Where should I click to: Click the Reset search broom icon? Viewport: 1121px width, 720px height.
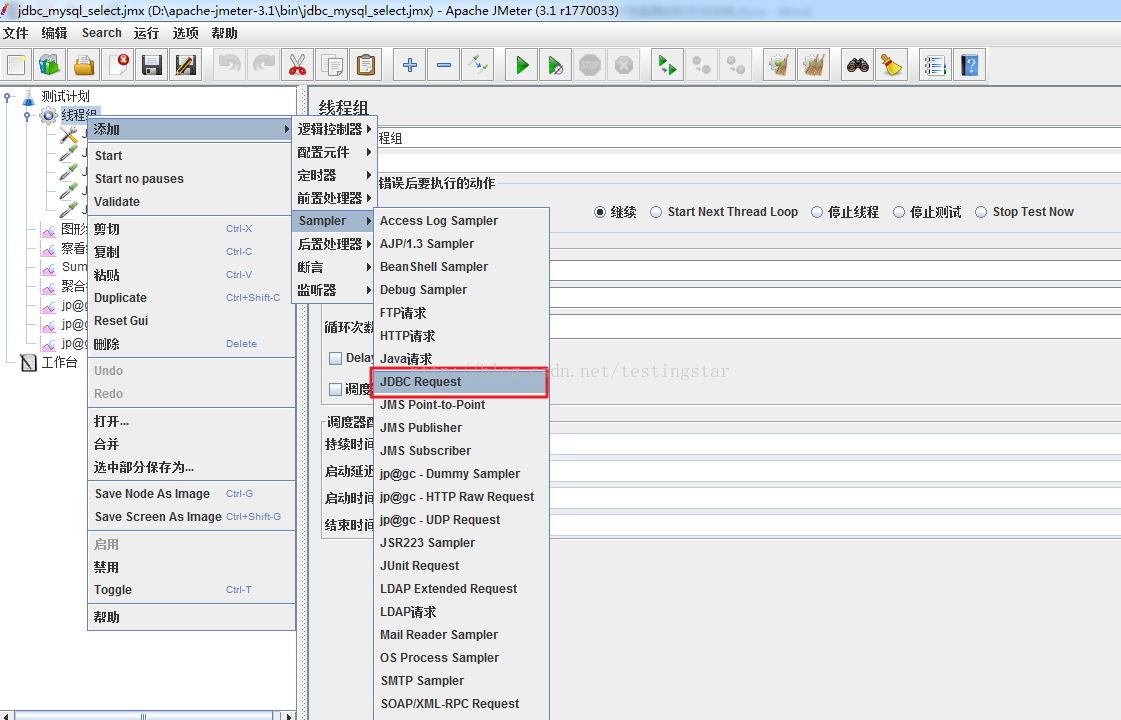click(892, 65)
